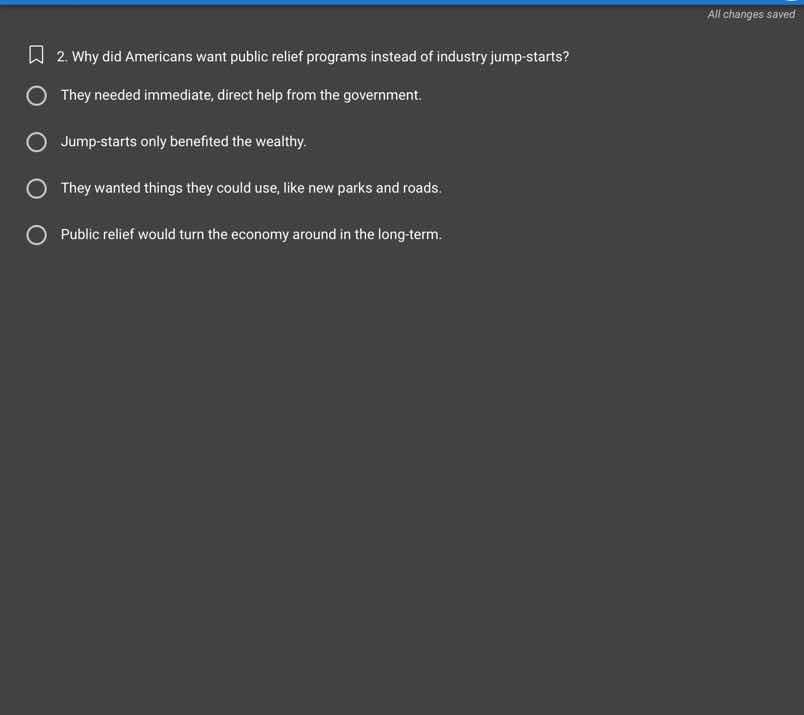This screenshot has width=804, height=715.
Task: Click the question 2 prompt text
Action: [x=313, y=56]
